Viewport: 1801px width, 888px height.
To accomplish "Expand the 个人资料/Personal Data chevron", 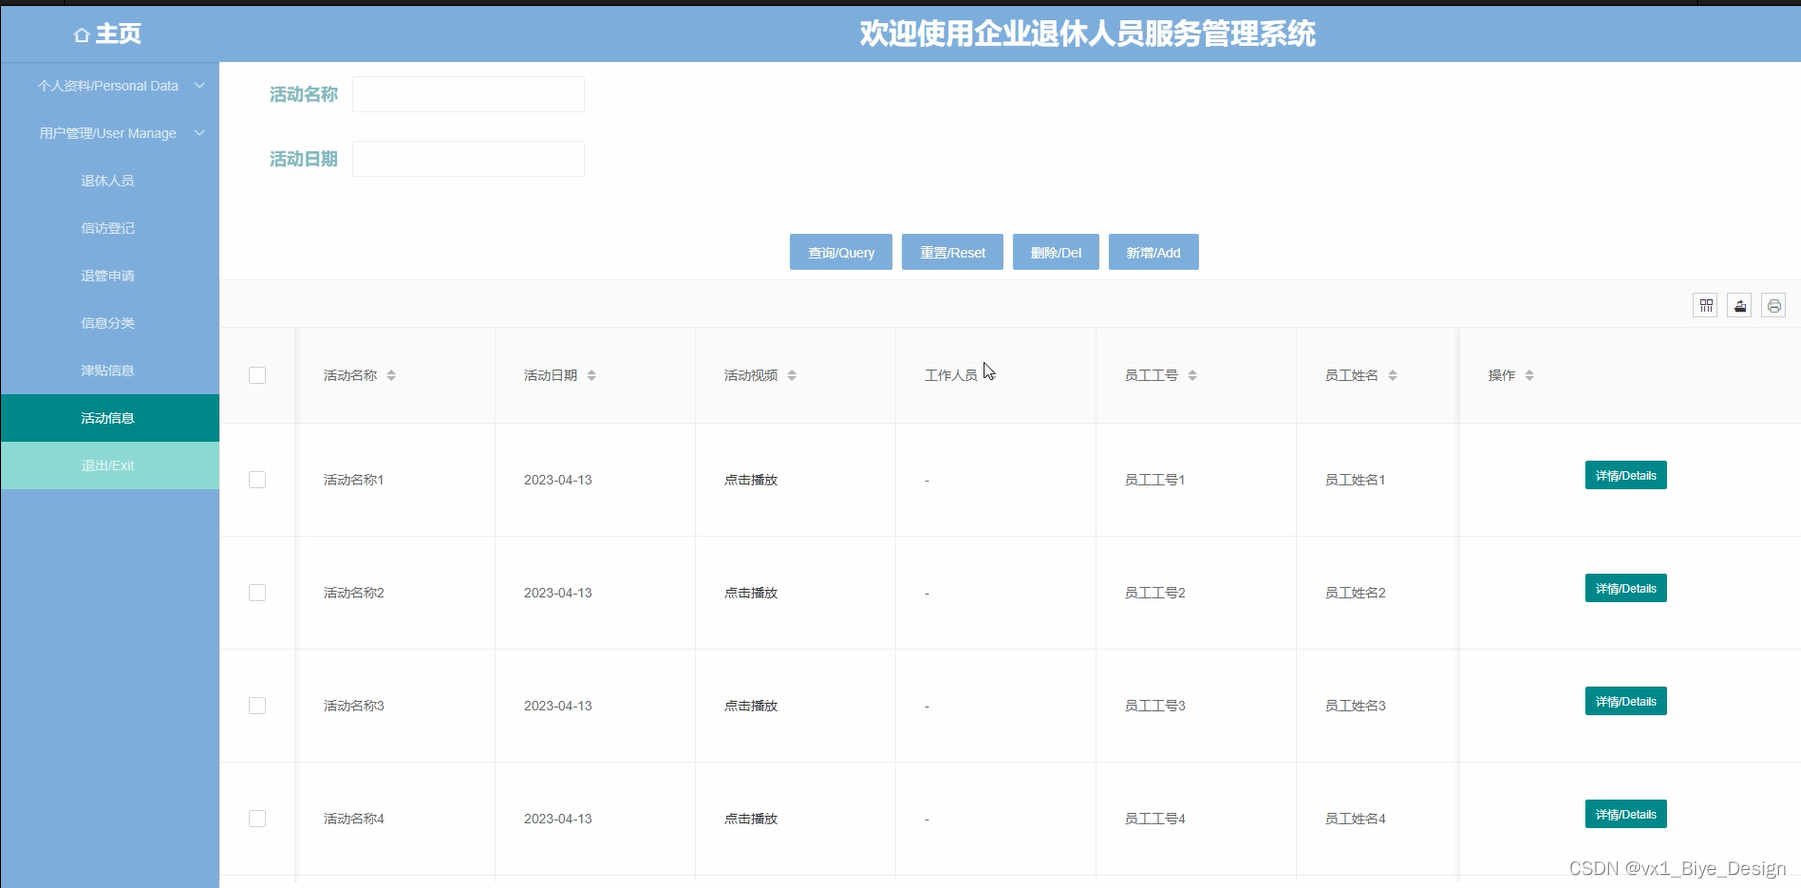I will click(200, 85).
